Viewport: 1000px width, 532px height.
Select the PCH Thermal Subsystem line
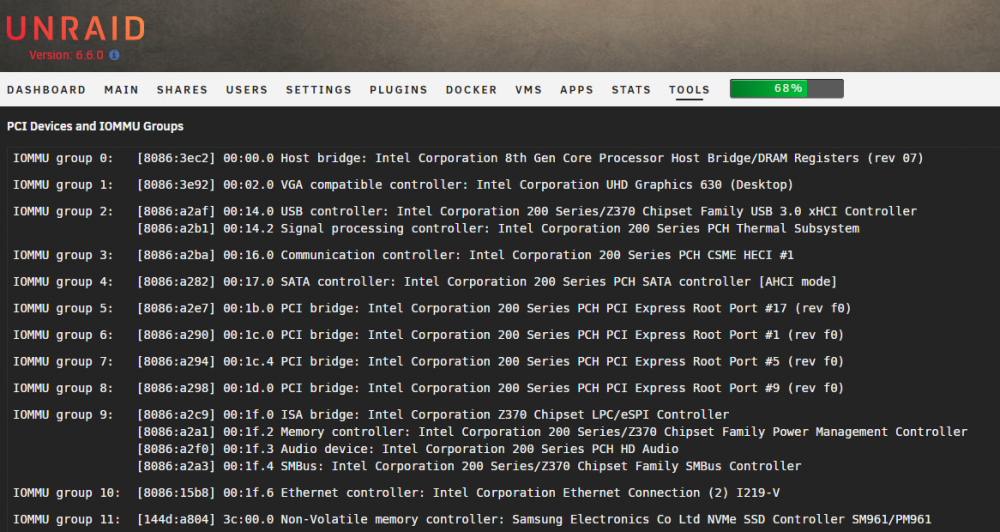tap(498, 228)
